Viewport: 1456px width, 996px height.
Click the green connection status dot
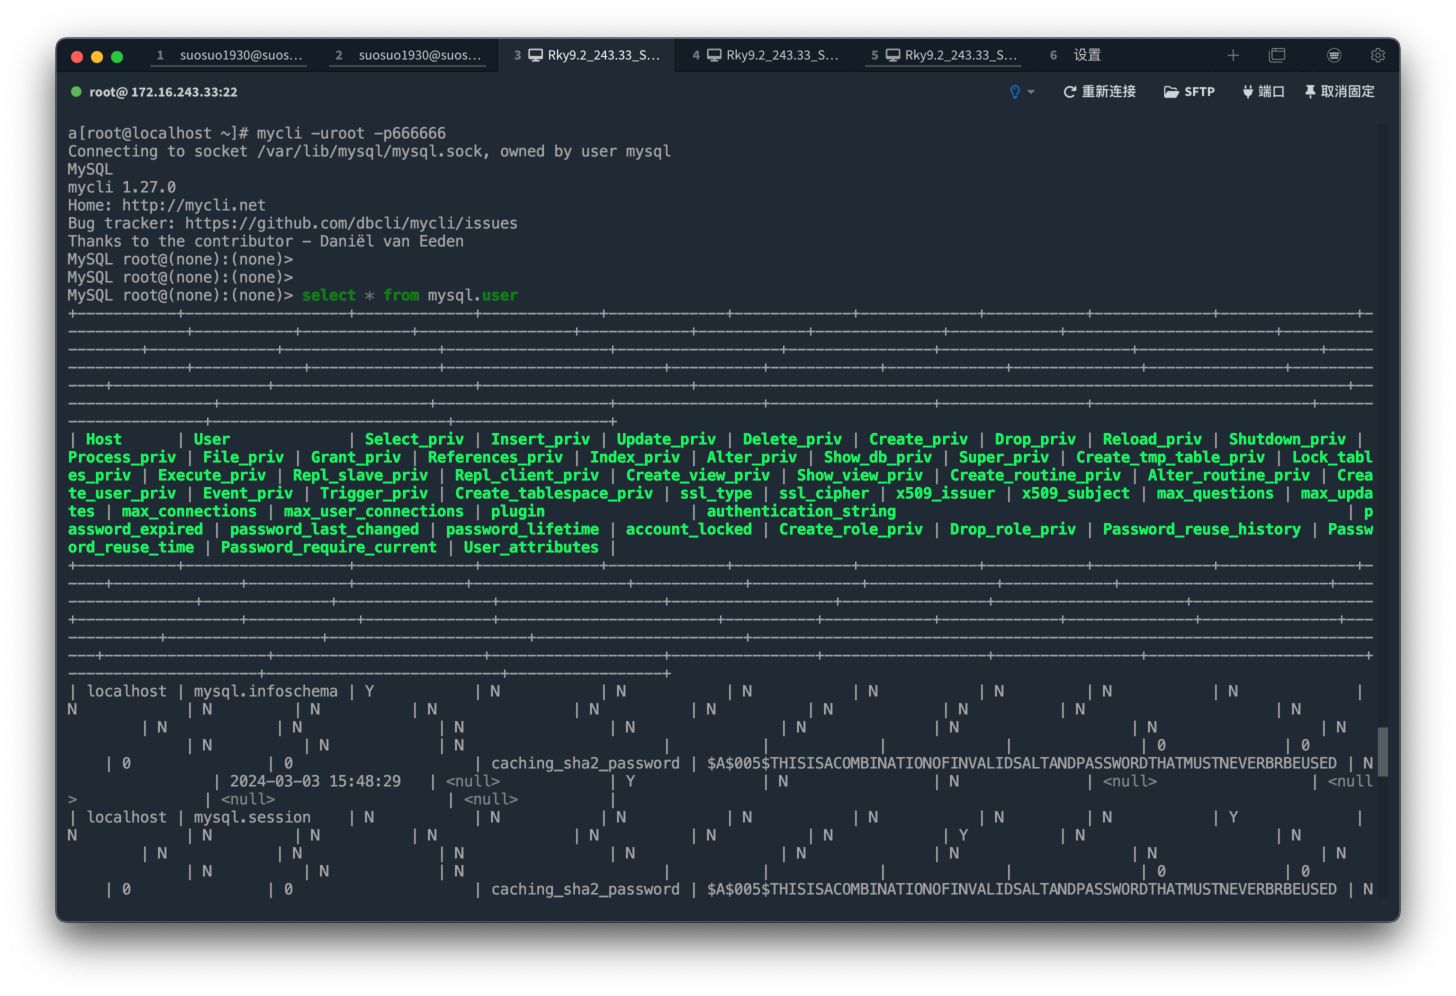point(76,92)
